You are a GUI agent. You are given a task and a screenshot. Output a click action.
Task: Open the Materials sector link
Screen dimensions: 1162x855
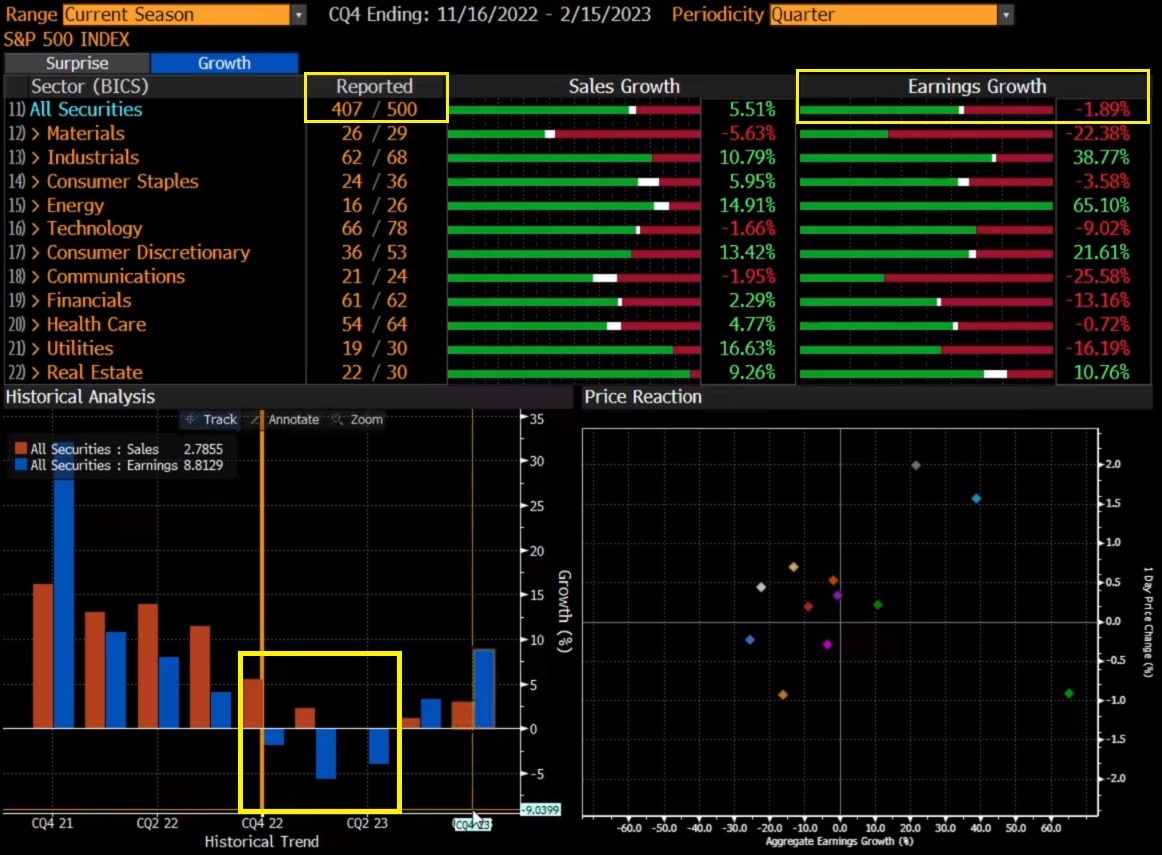pyautogui.click(x=85, y=133)
